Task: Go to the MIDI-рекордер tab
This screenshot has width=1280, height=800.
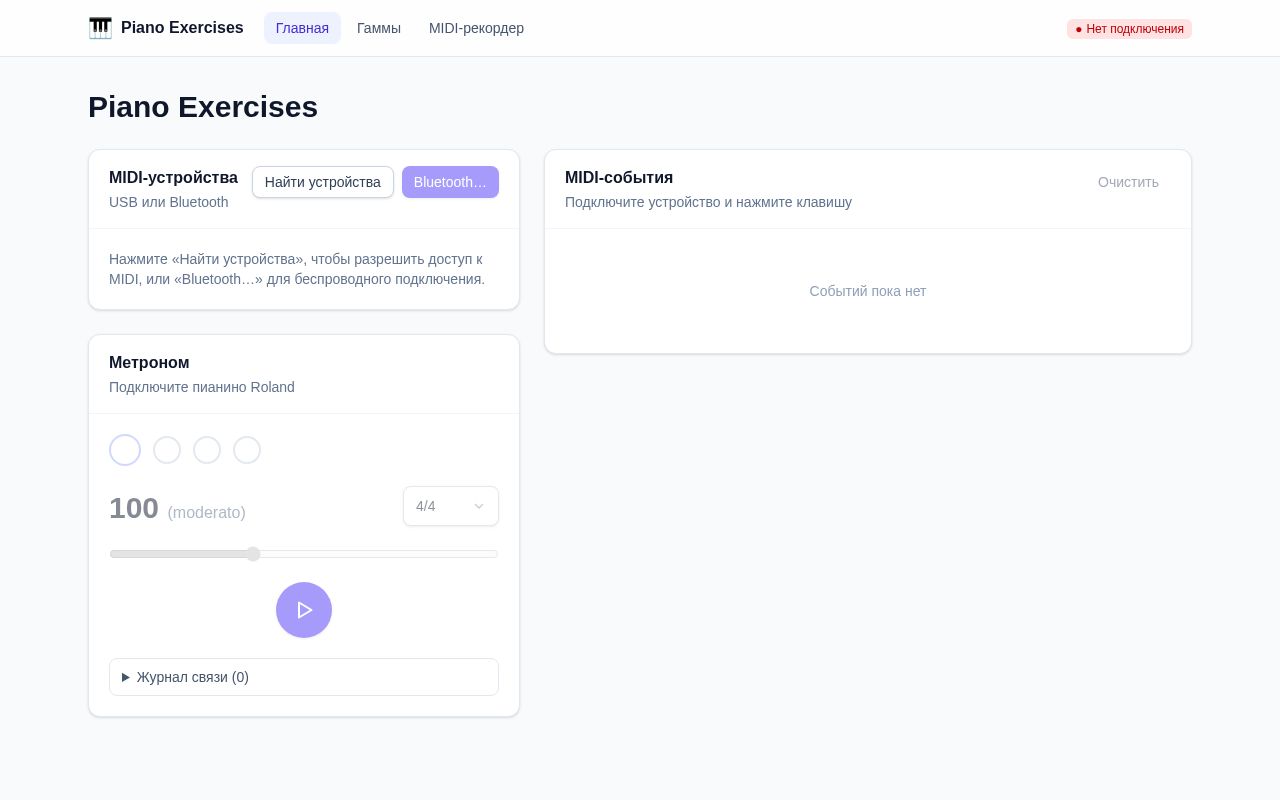Action: click(476, 28)
